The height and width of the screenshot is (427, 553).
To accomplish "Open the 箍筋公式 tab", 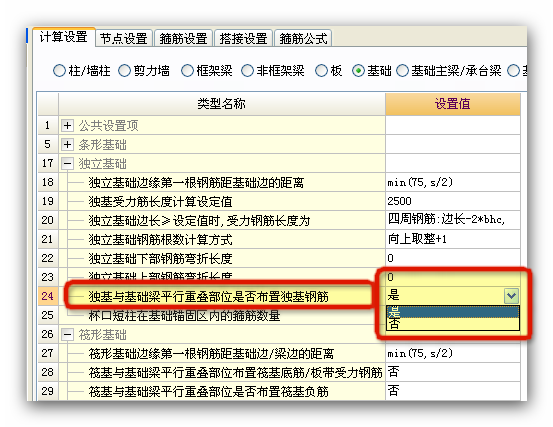I will tap(303, 38).
